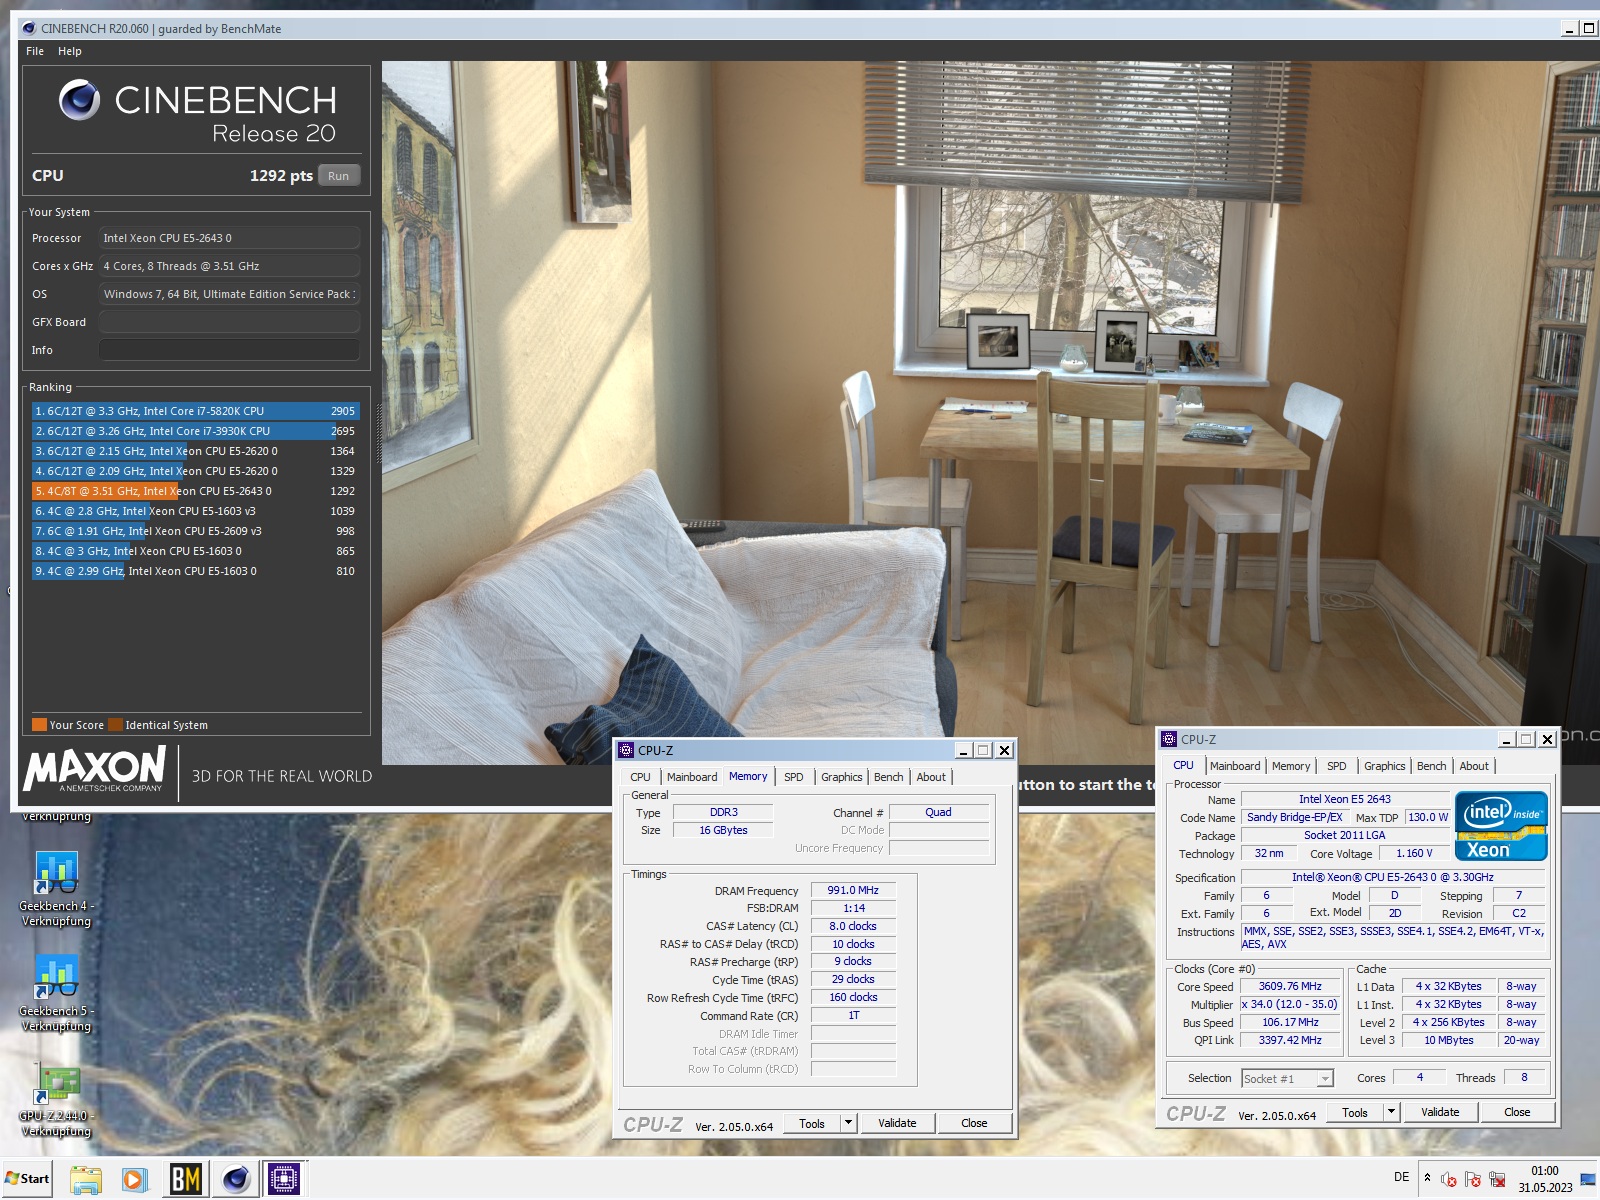The image size is (1600, 1200).
Task: Open Graphics tab in Memory window
Action: [842, 777]
